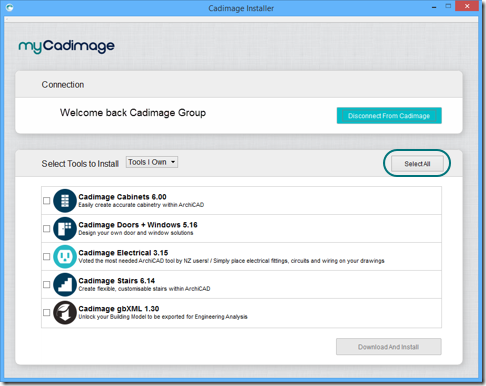486x386 pixels.
Task: Click the Select All button
Action: pos(417,164)
